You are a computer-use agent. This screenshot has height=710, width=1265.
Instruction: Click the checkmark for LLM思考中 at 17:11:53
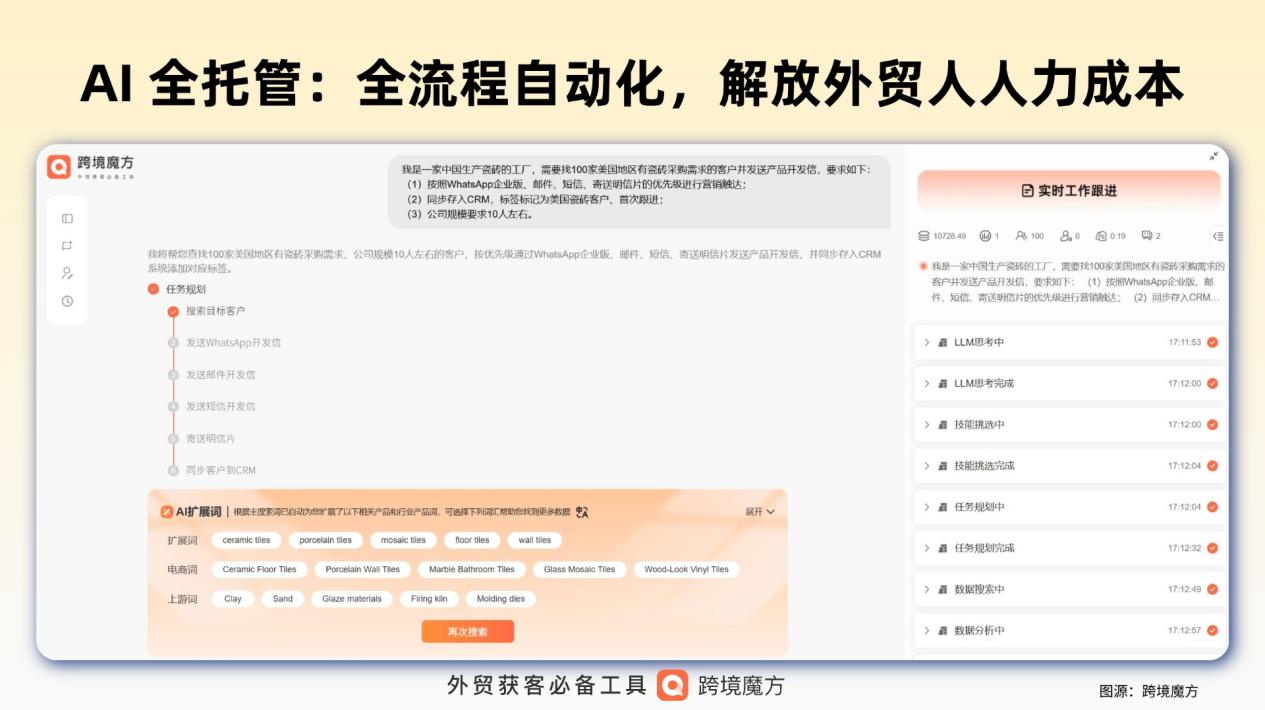click(1212, 342)
